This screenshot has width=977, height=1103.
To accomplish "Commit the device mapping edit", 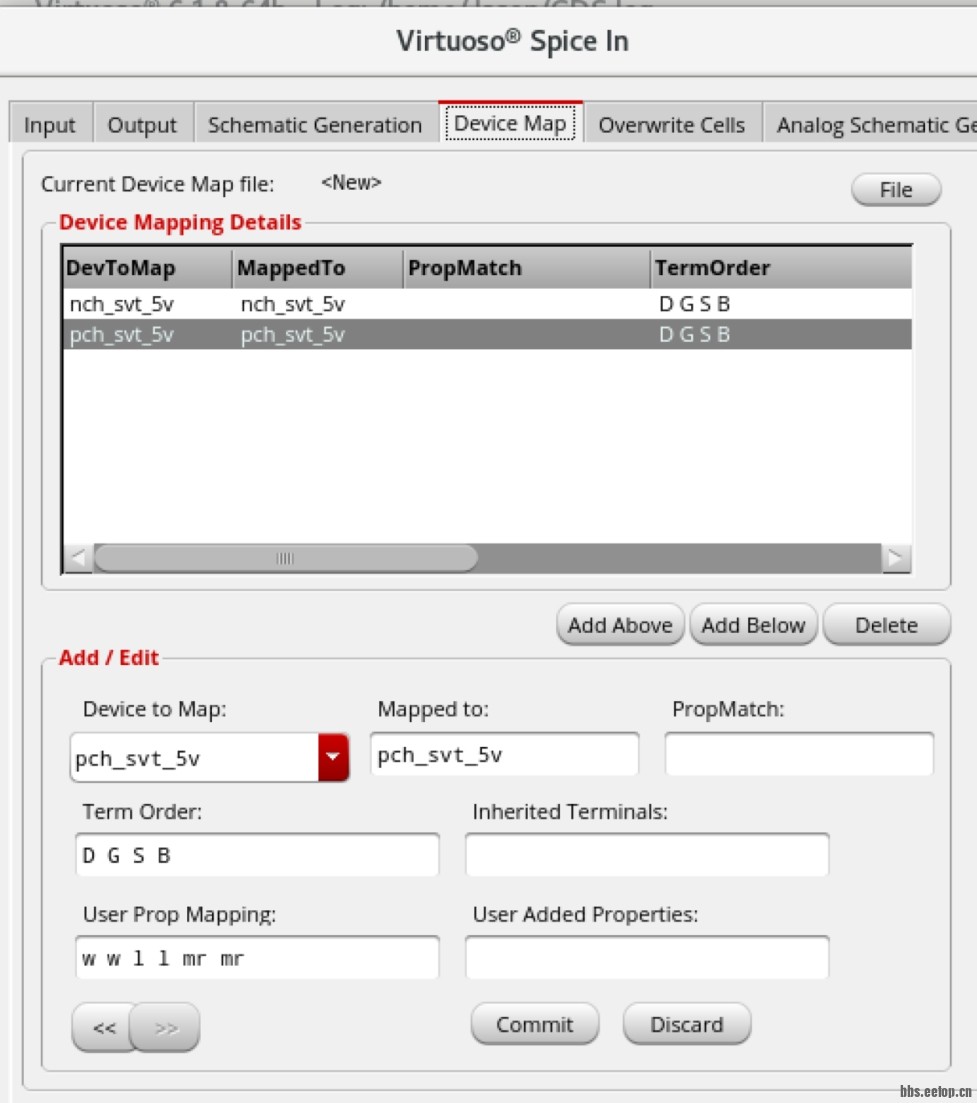I will click(x=535, y=1024).
